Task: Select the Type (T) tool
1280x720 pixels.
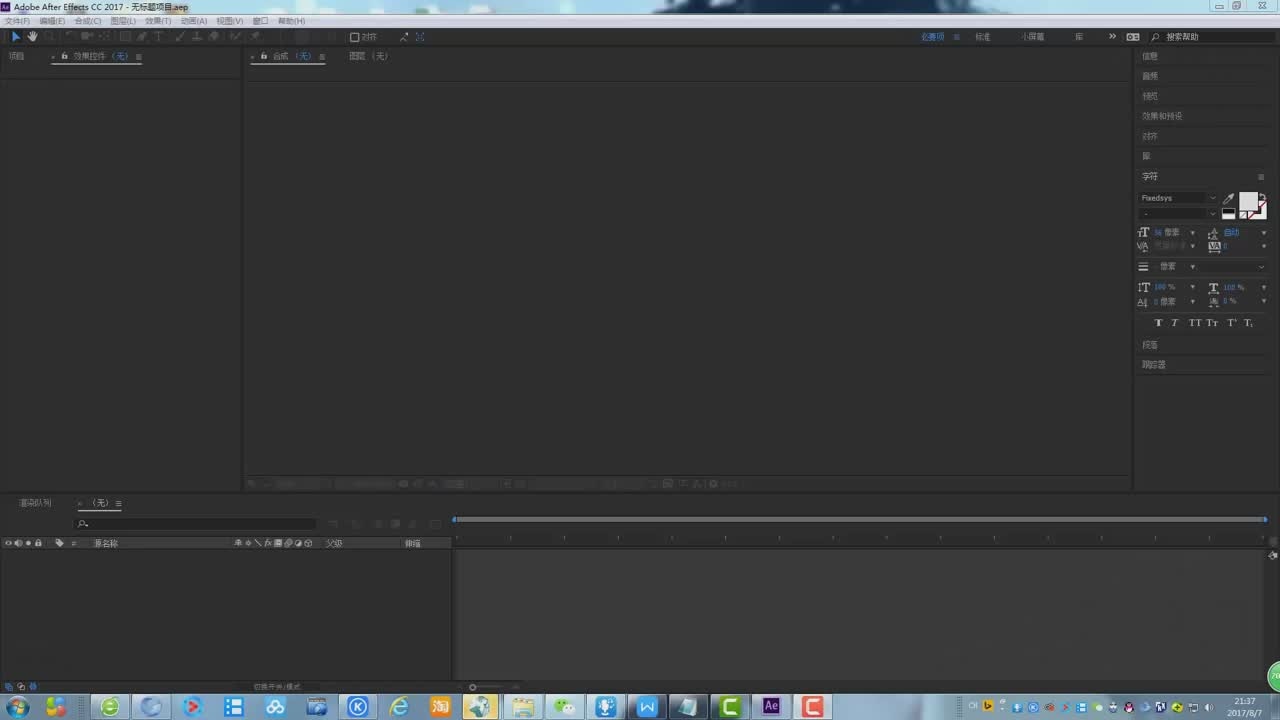Action: [x=158, y=37]
